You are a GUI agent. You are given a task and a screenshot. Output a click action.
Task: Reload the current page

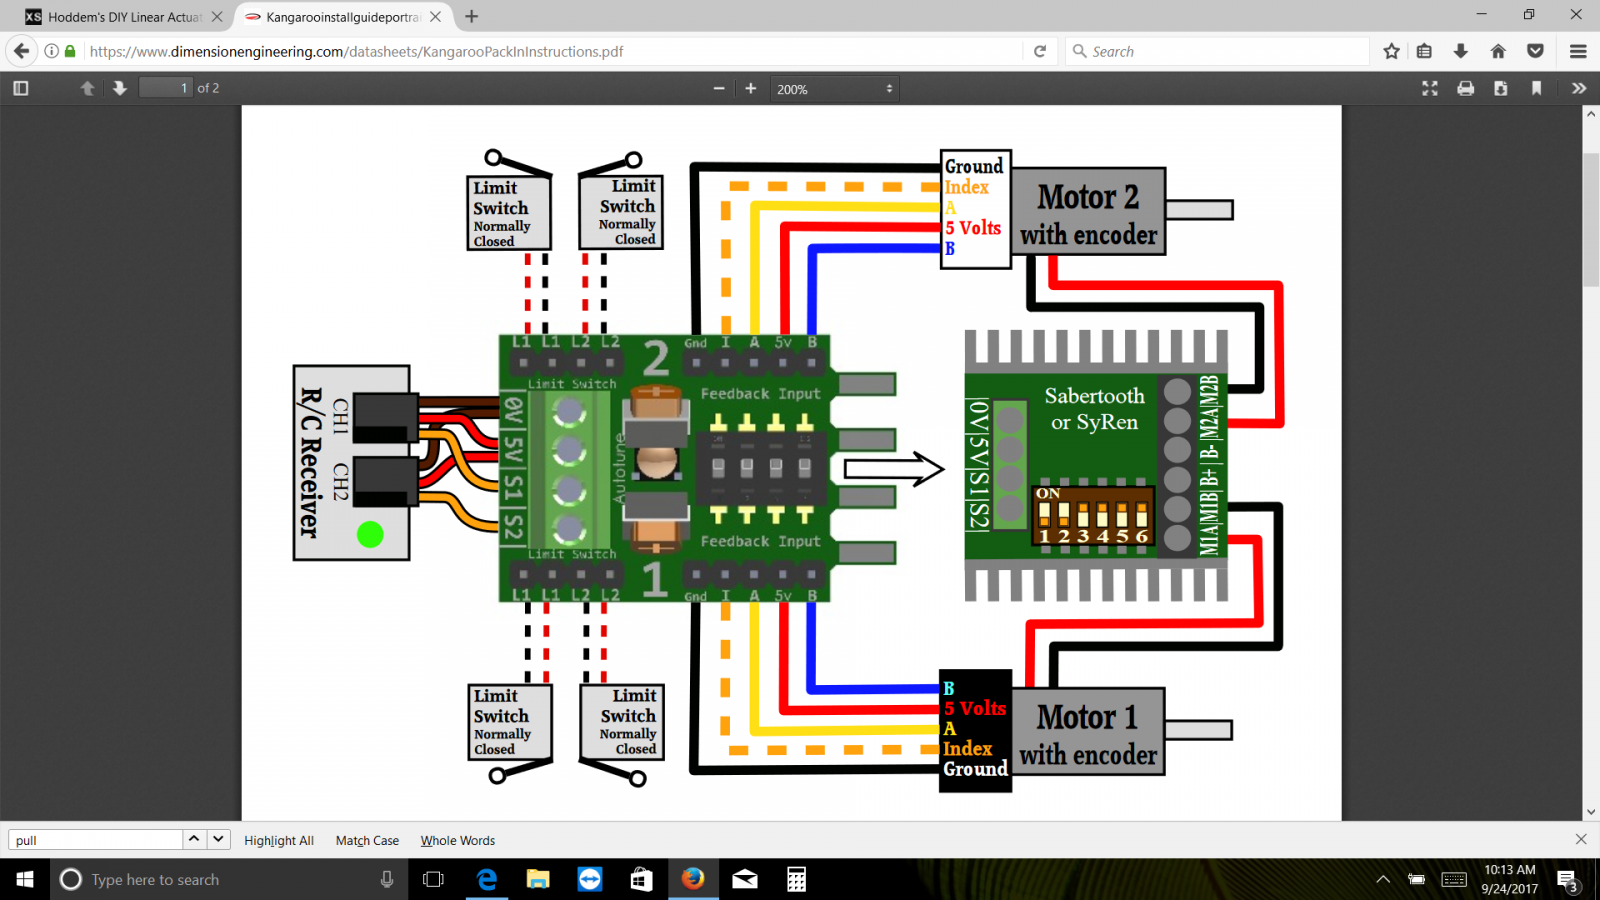click(x=1040, y=51)
